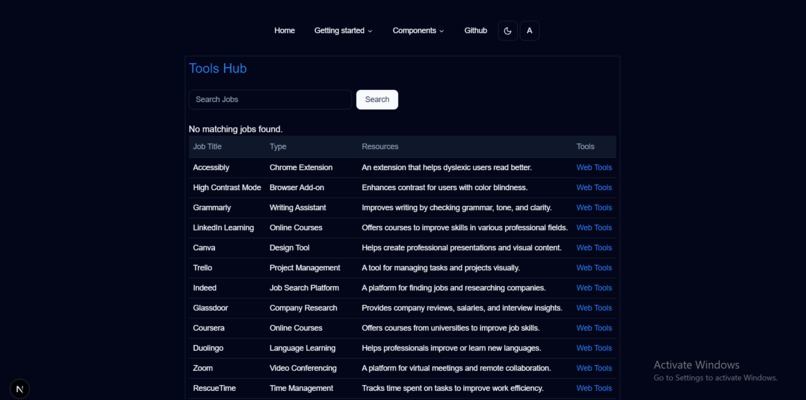Click the Company Research type cell
Screen dimensions: 806x400
[x=303, y=308]
